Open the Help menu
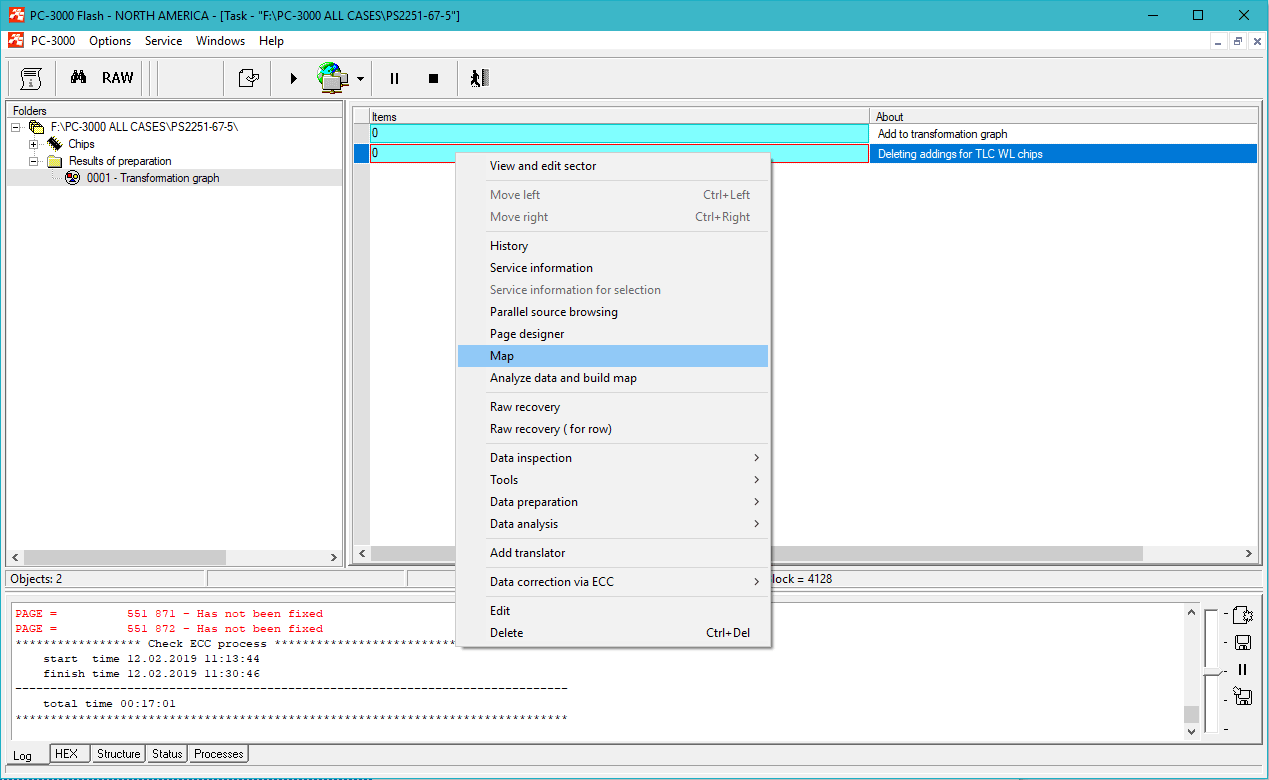Screen dimensions: 1269x780 [x=271, y=41]
